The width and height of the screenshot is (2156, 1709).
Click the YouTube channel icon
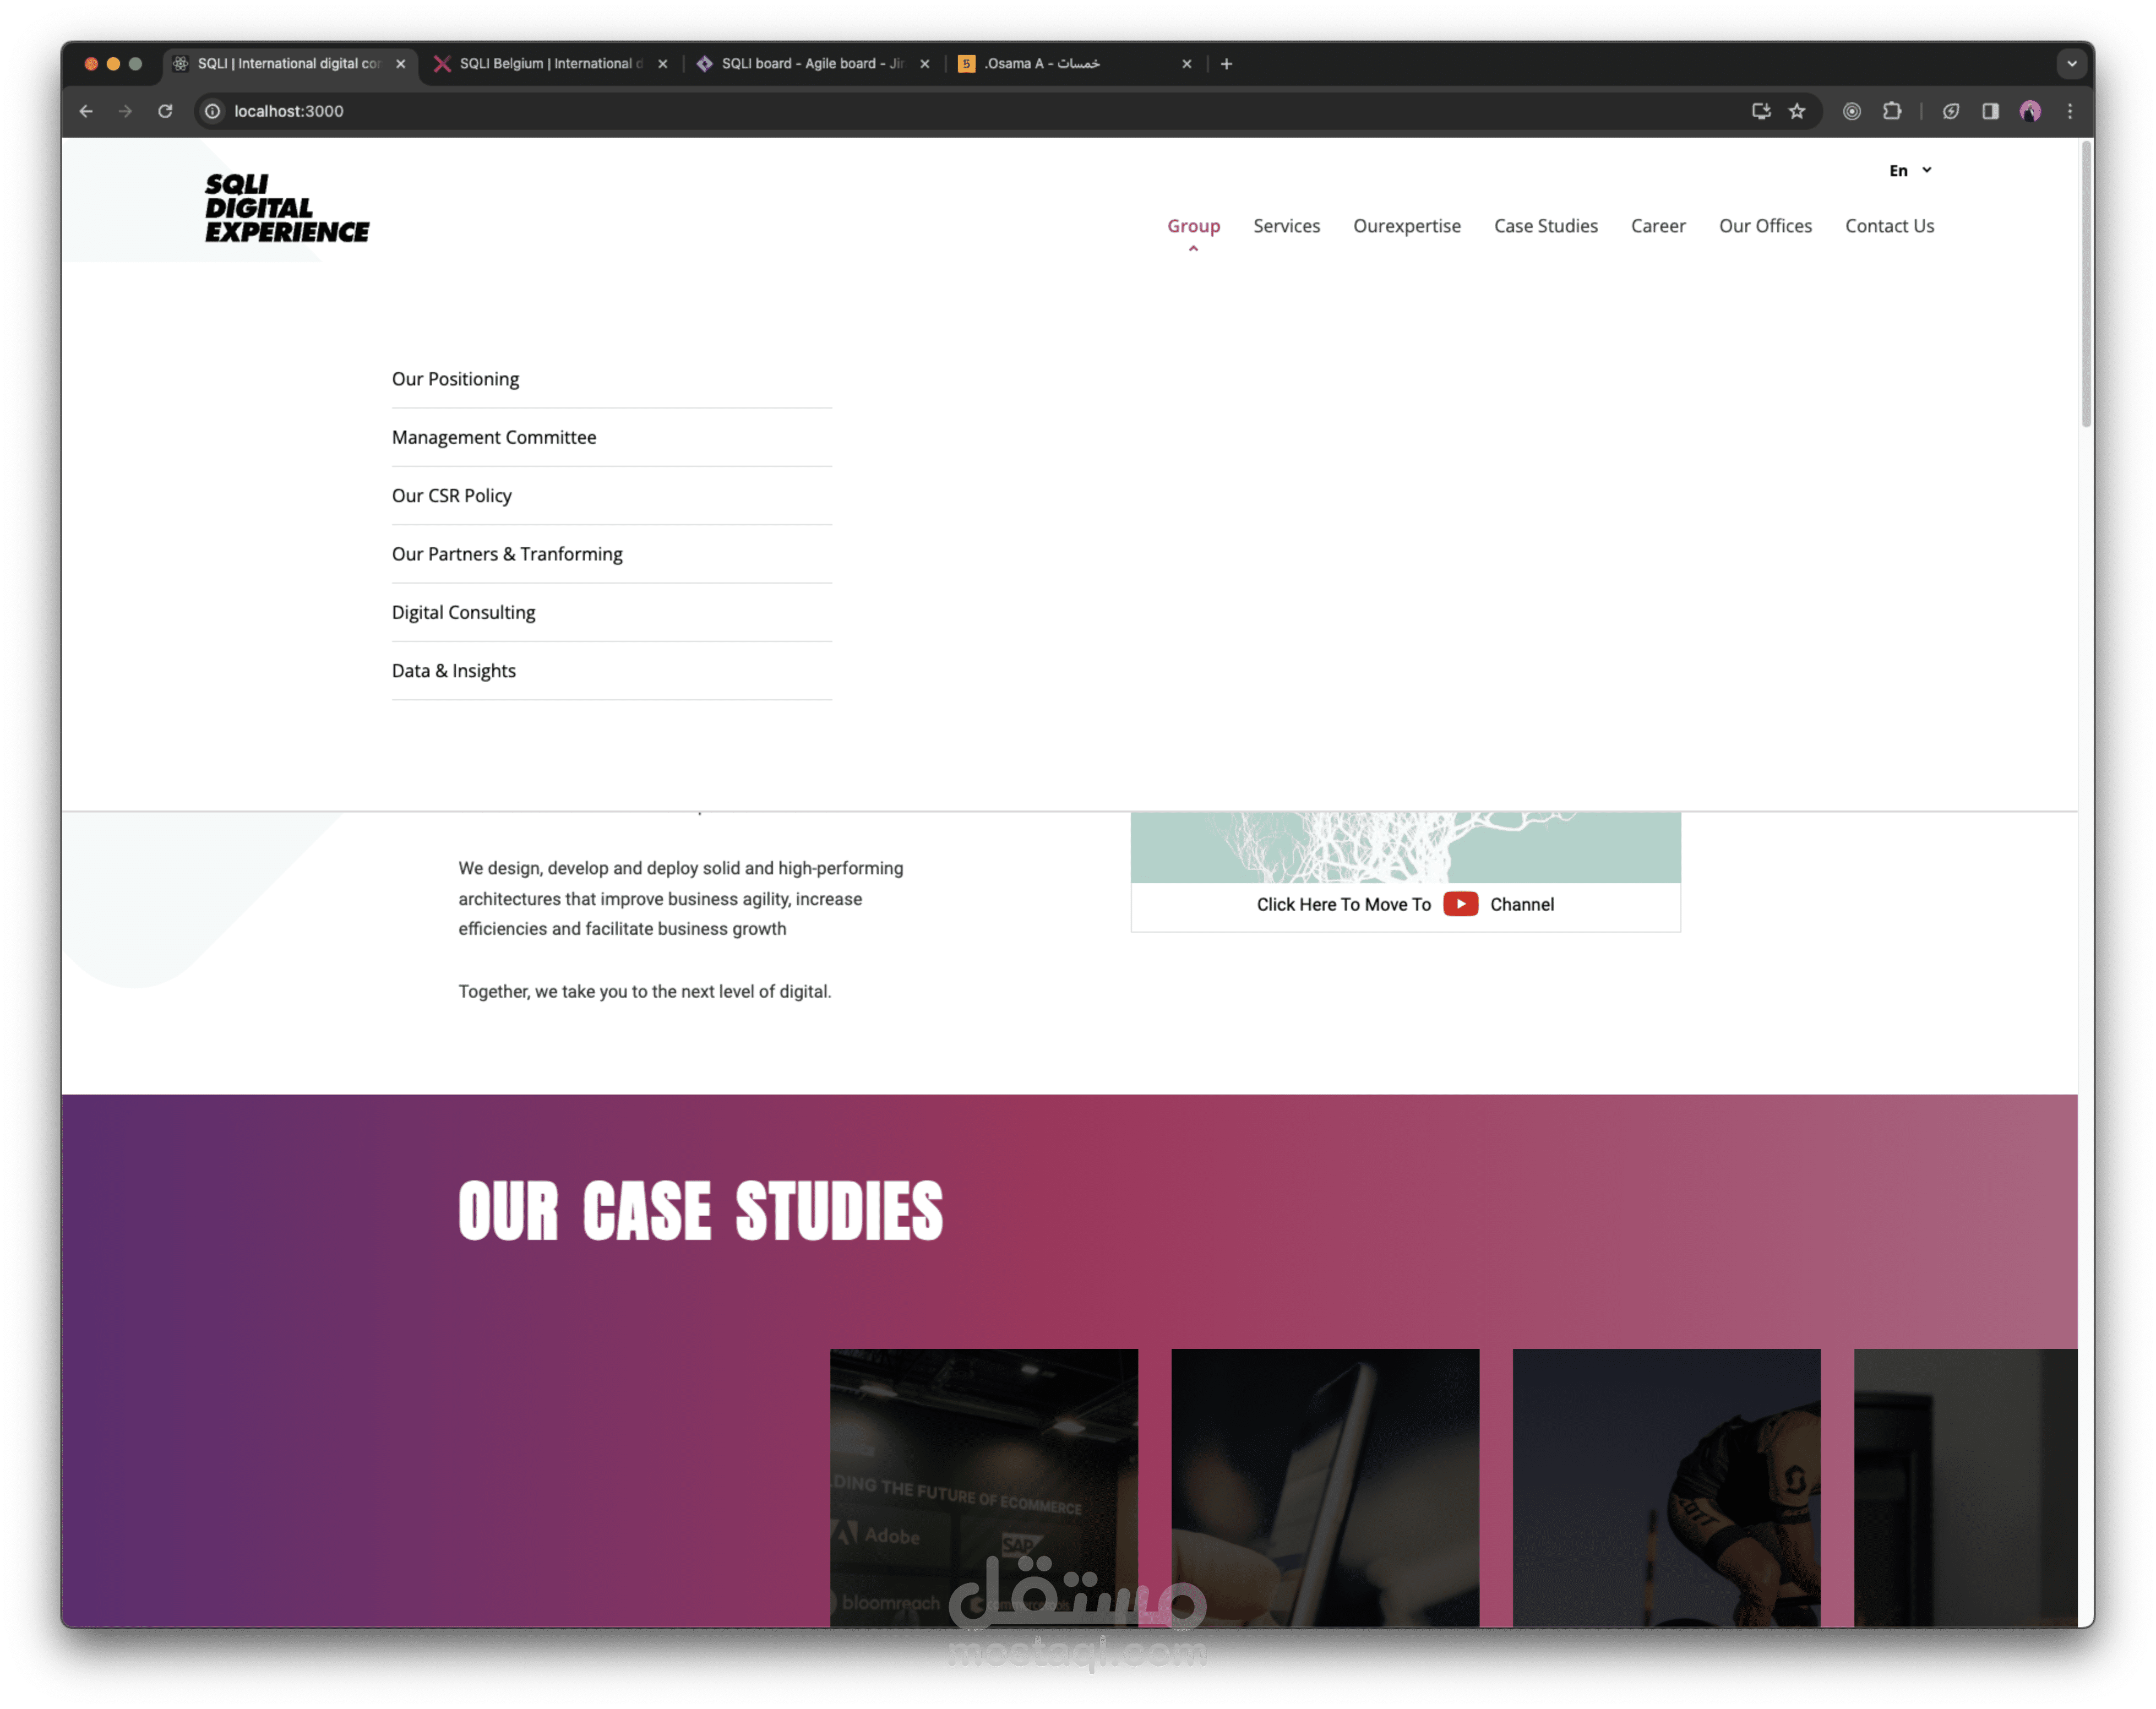(1460, 904)
